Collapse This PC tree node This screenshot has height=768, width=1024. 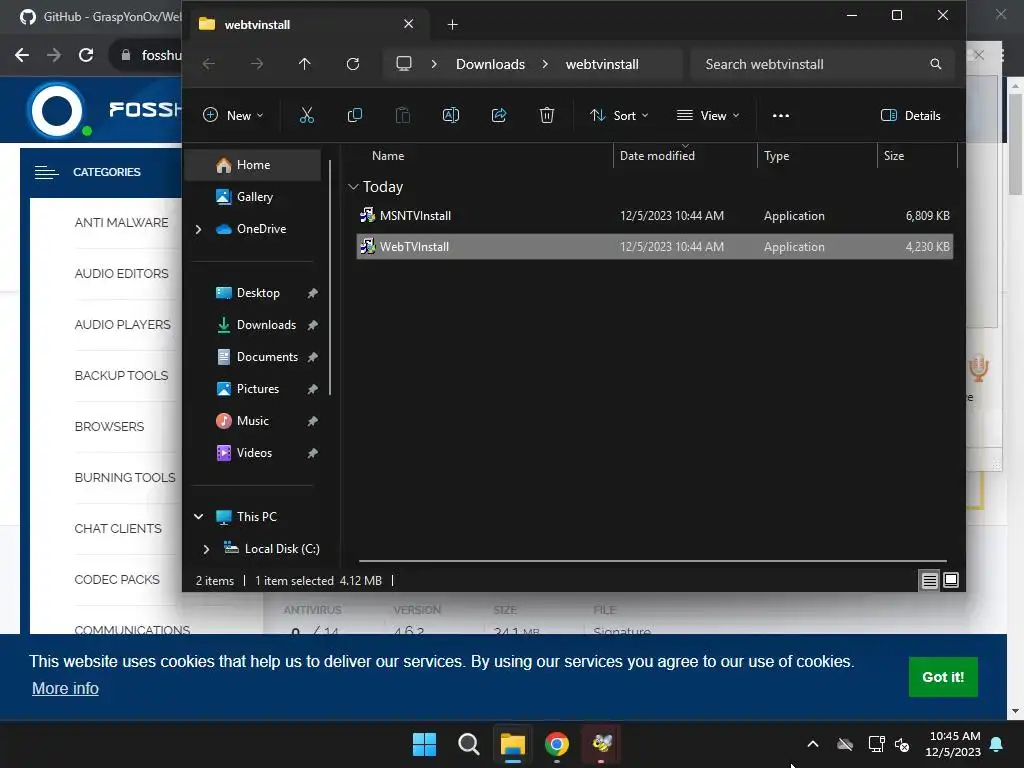pyautogui.click(x=199, y=517)
